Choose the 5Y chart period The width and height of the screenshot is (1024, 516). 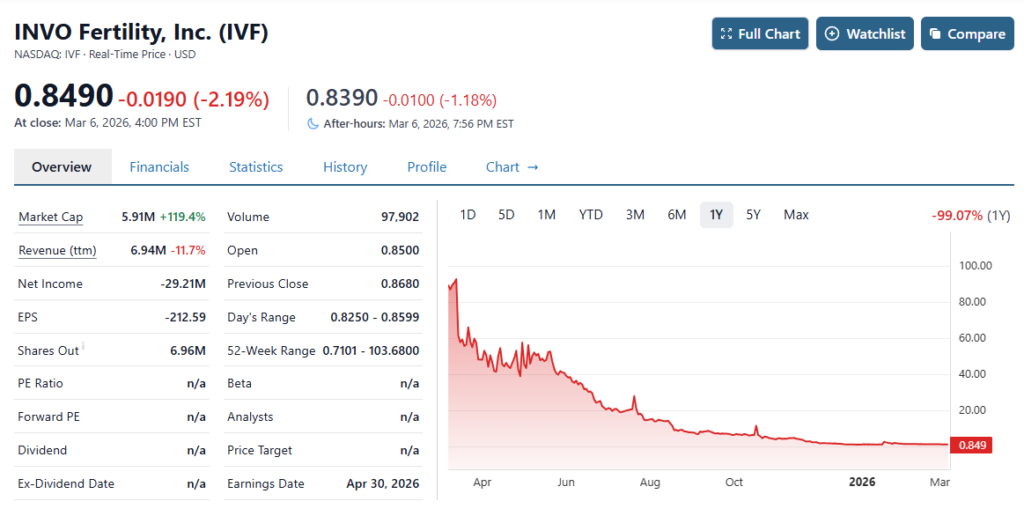click(x=754, y=215)
